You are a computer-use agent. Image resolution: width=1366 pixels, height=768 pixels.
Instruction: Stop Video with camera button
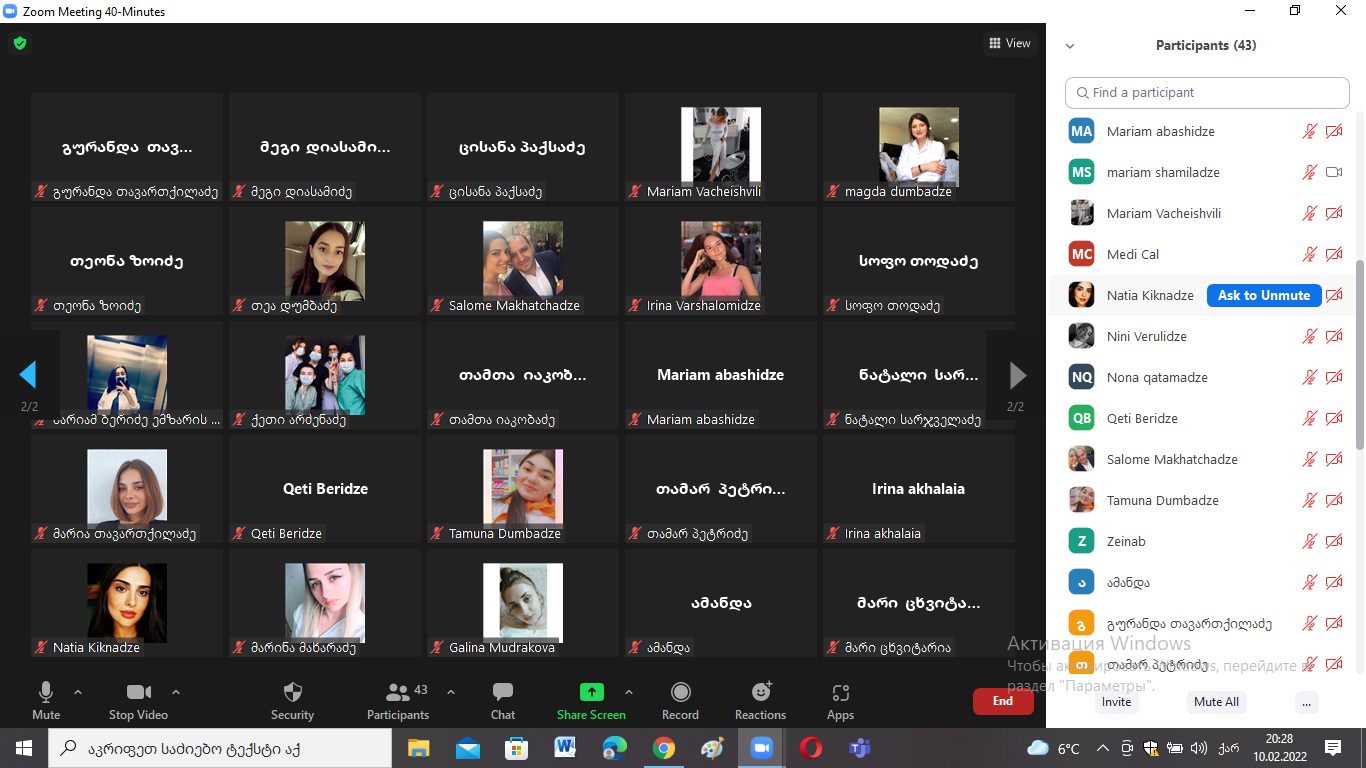pyautogui.click(x=138, y=700)
